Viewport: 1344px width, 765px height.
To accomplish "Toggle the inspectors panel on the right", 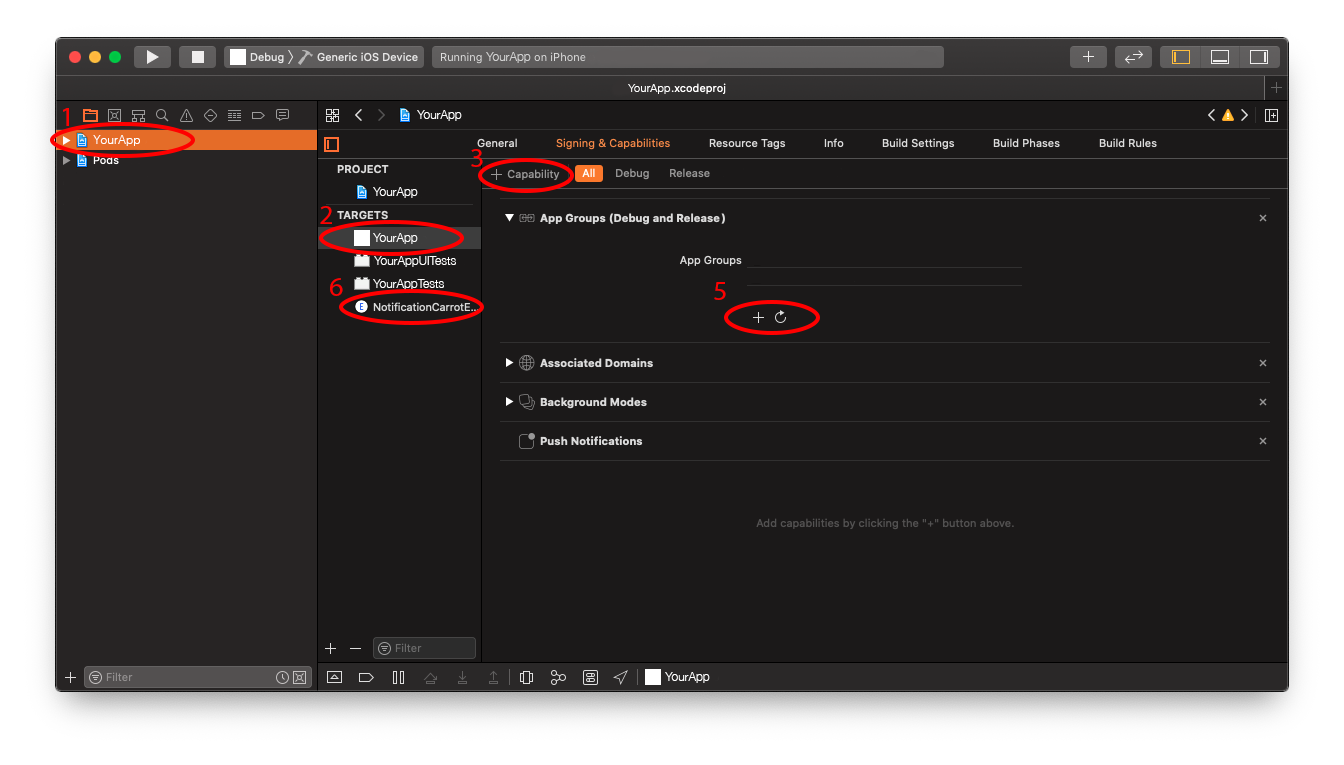I will pyautogui.click(x=1259, y=57).
